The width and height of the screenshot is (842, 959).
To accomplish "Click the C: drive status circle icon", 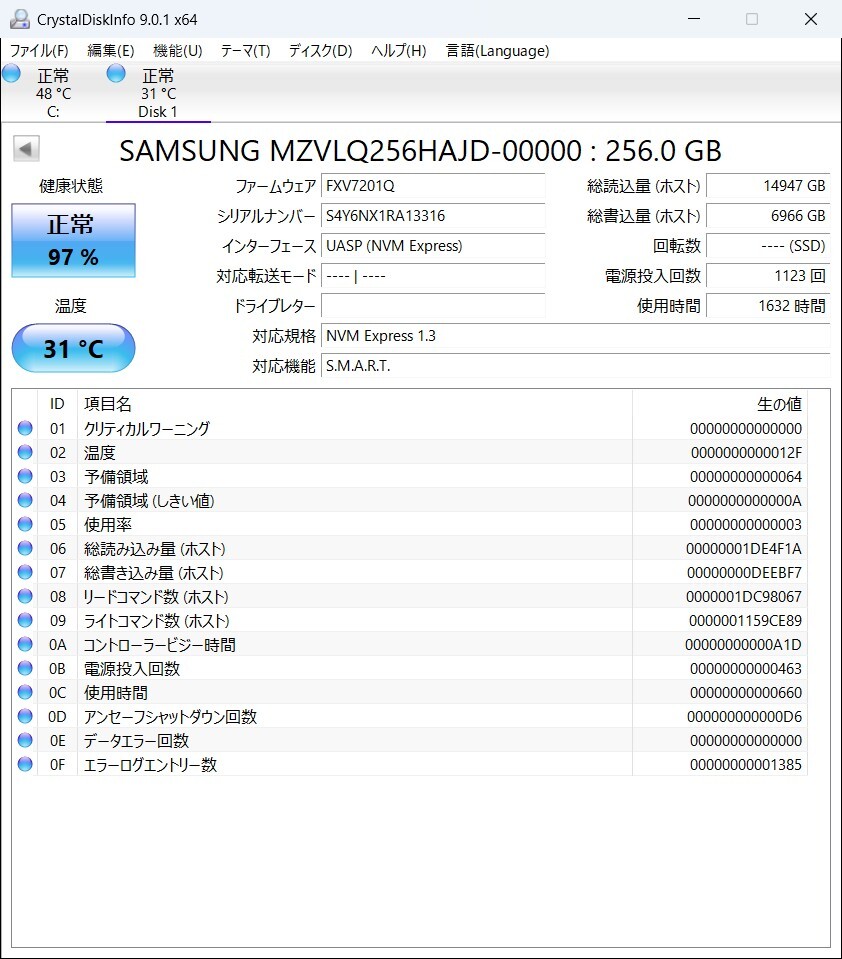I will click(11, 73).
